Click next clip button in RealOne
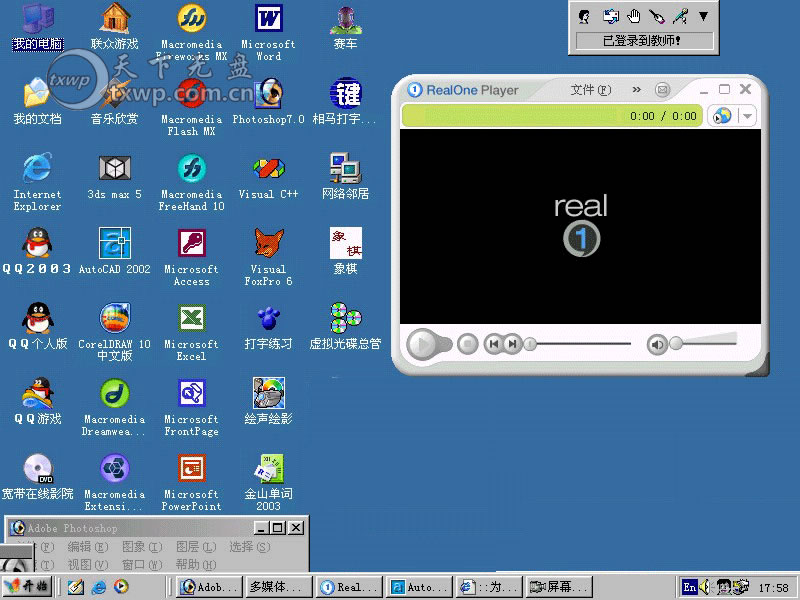This screenshot has height=600, width=800. click(512, 344)
